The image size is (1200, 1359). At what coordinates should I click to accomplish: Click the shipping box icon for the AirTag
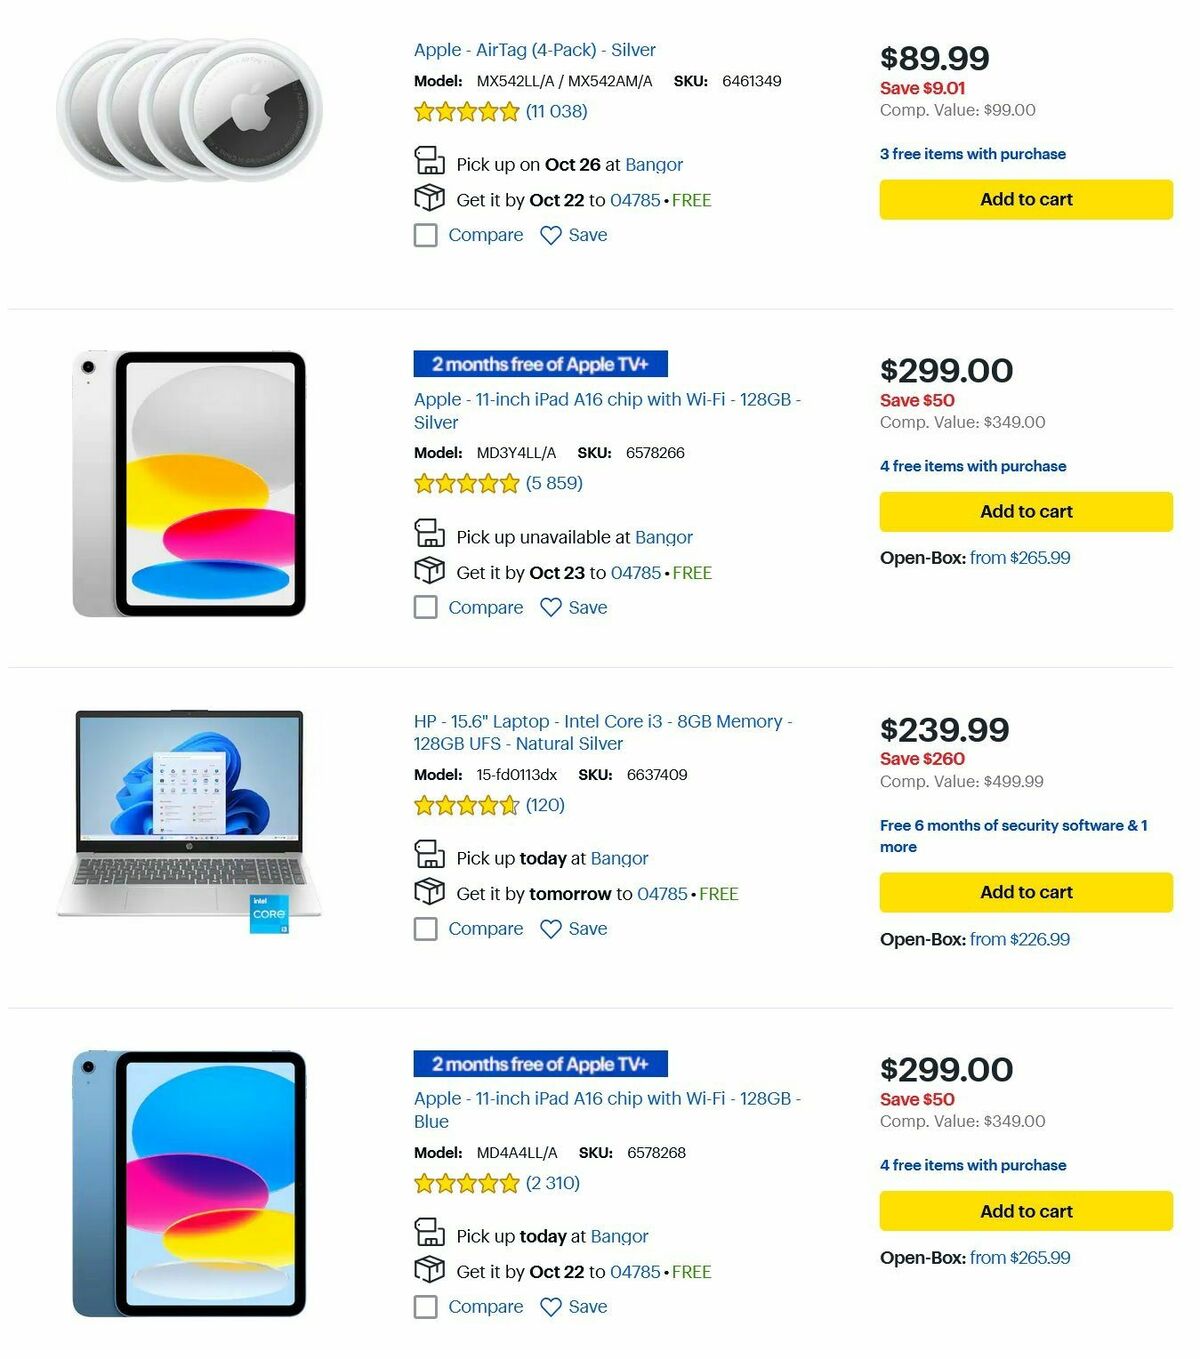point(430,199)
